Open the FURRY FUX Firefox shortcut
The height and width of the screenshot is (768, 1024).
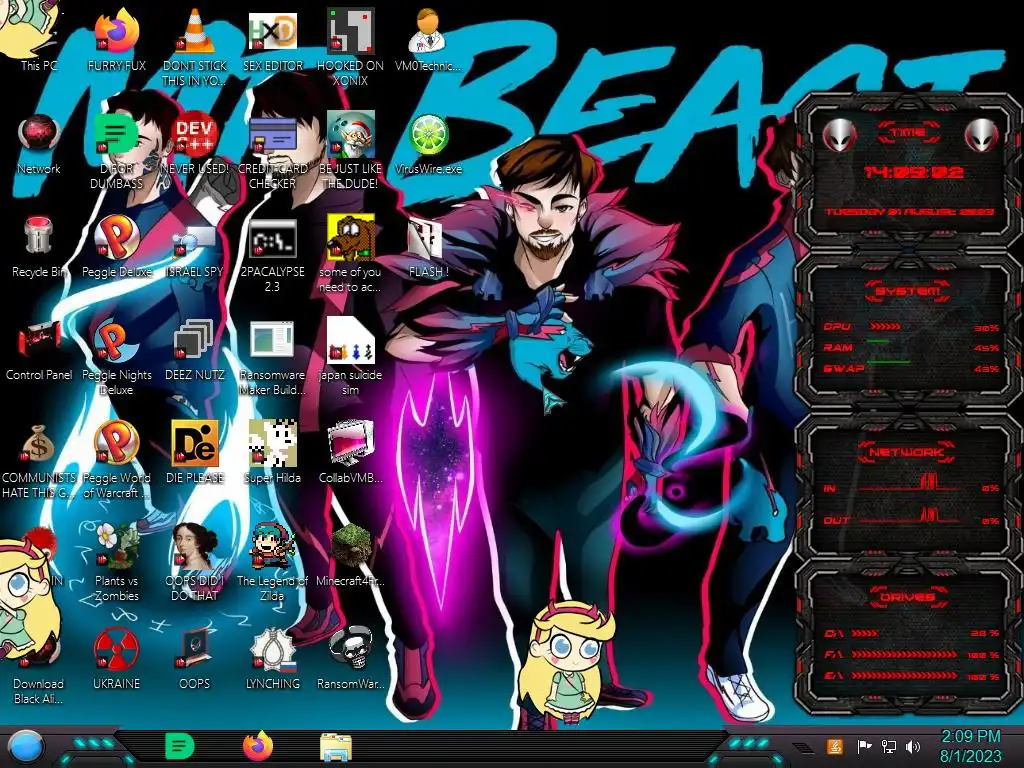pyautogui.click(x=116, y=38)
